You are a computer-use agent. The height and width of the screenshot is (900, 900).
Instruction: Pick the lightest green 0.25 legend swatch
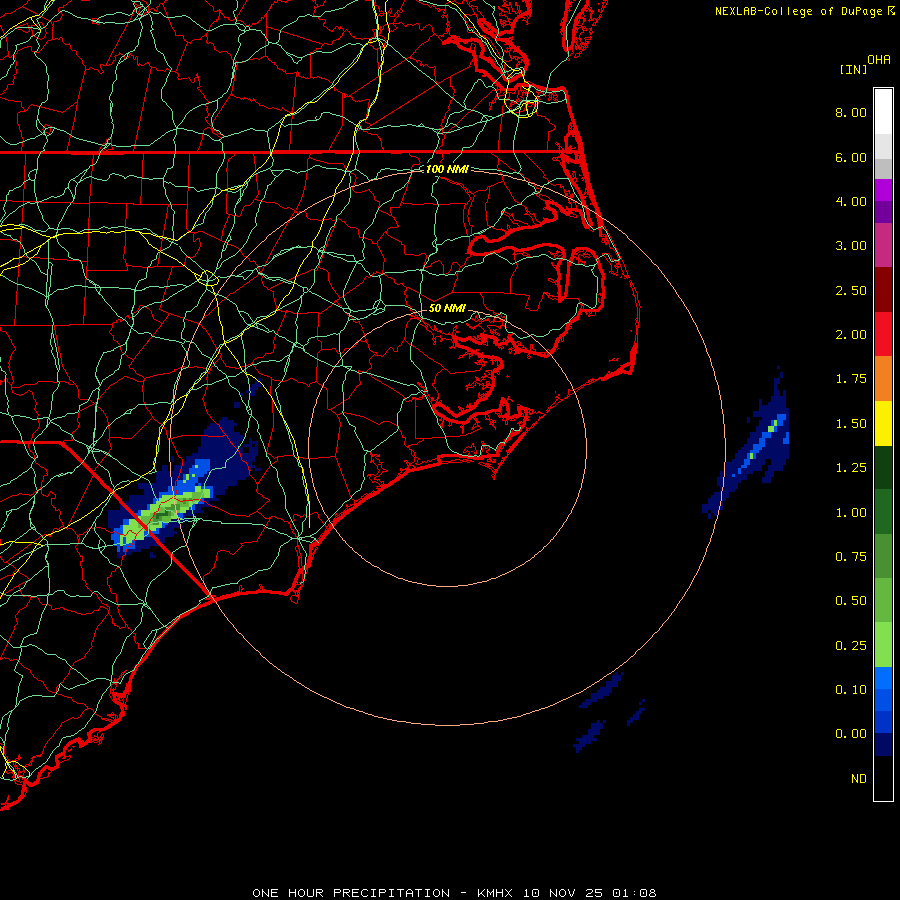[x=883, y=645]
